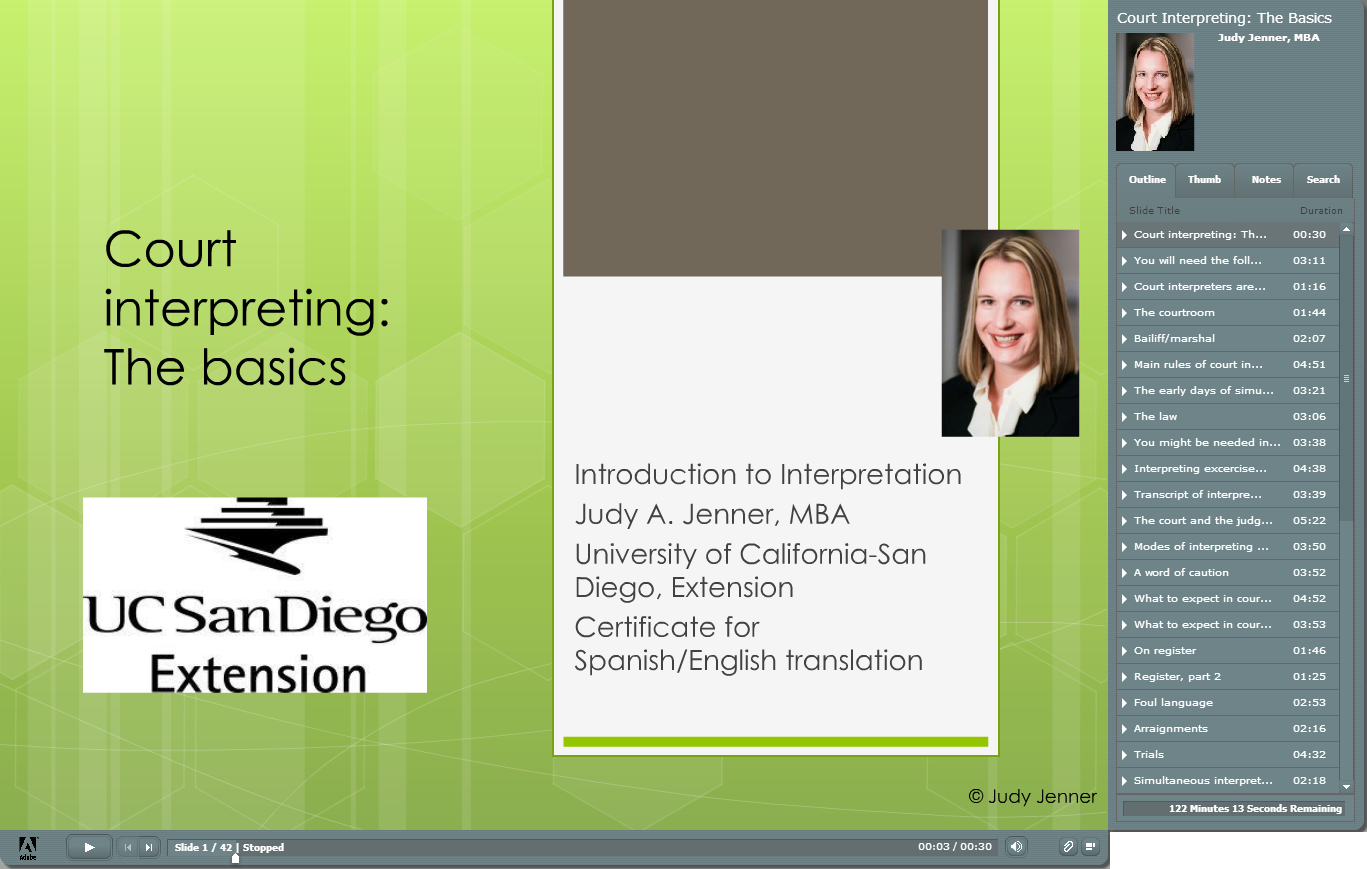
Task: Click '122 Minutes 13 Seconds Remaining' status
Action: [1255, 808]
